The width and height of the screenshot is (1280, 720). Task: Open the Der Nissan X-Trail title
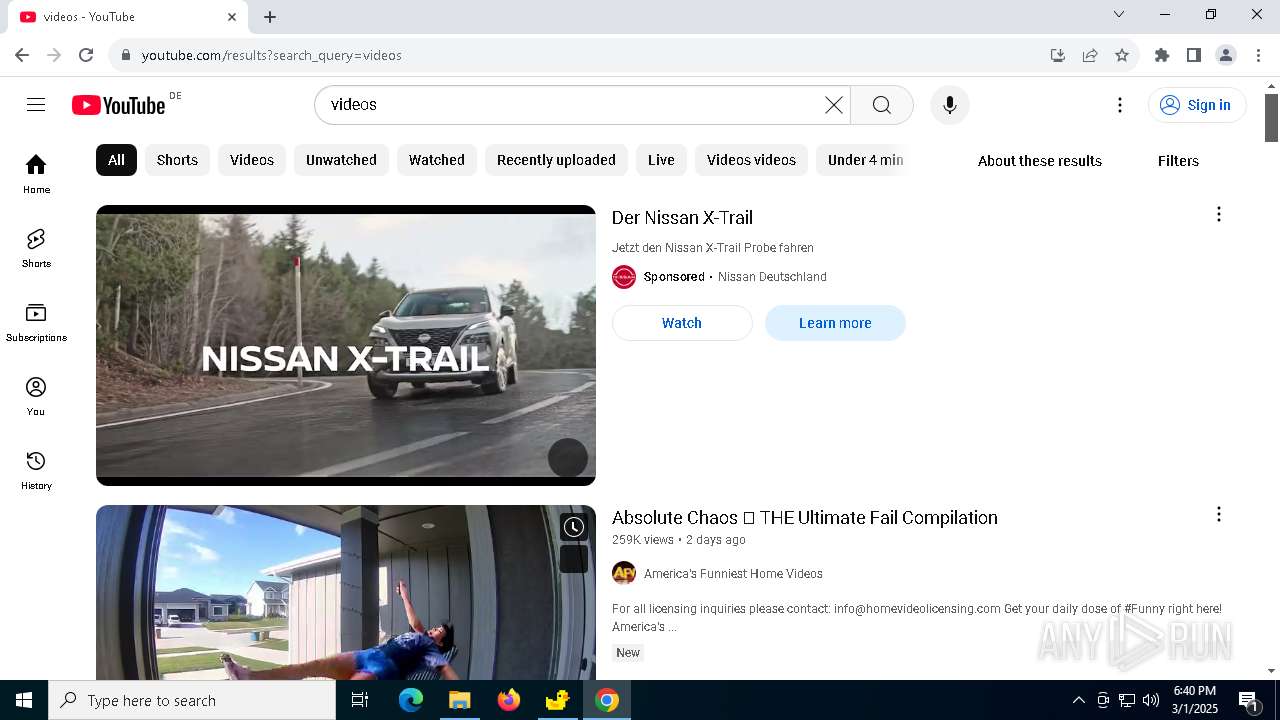coord(682,217)
